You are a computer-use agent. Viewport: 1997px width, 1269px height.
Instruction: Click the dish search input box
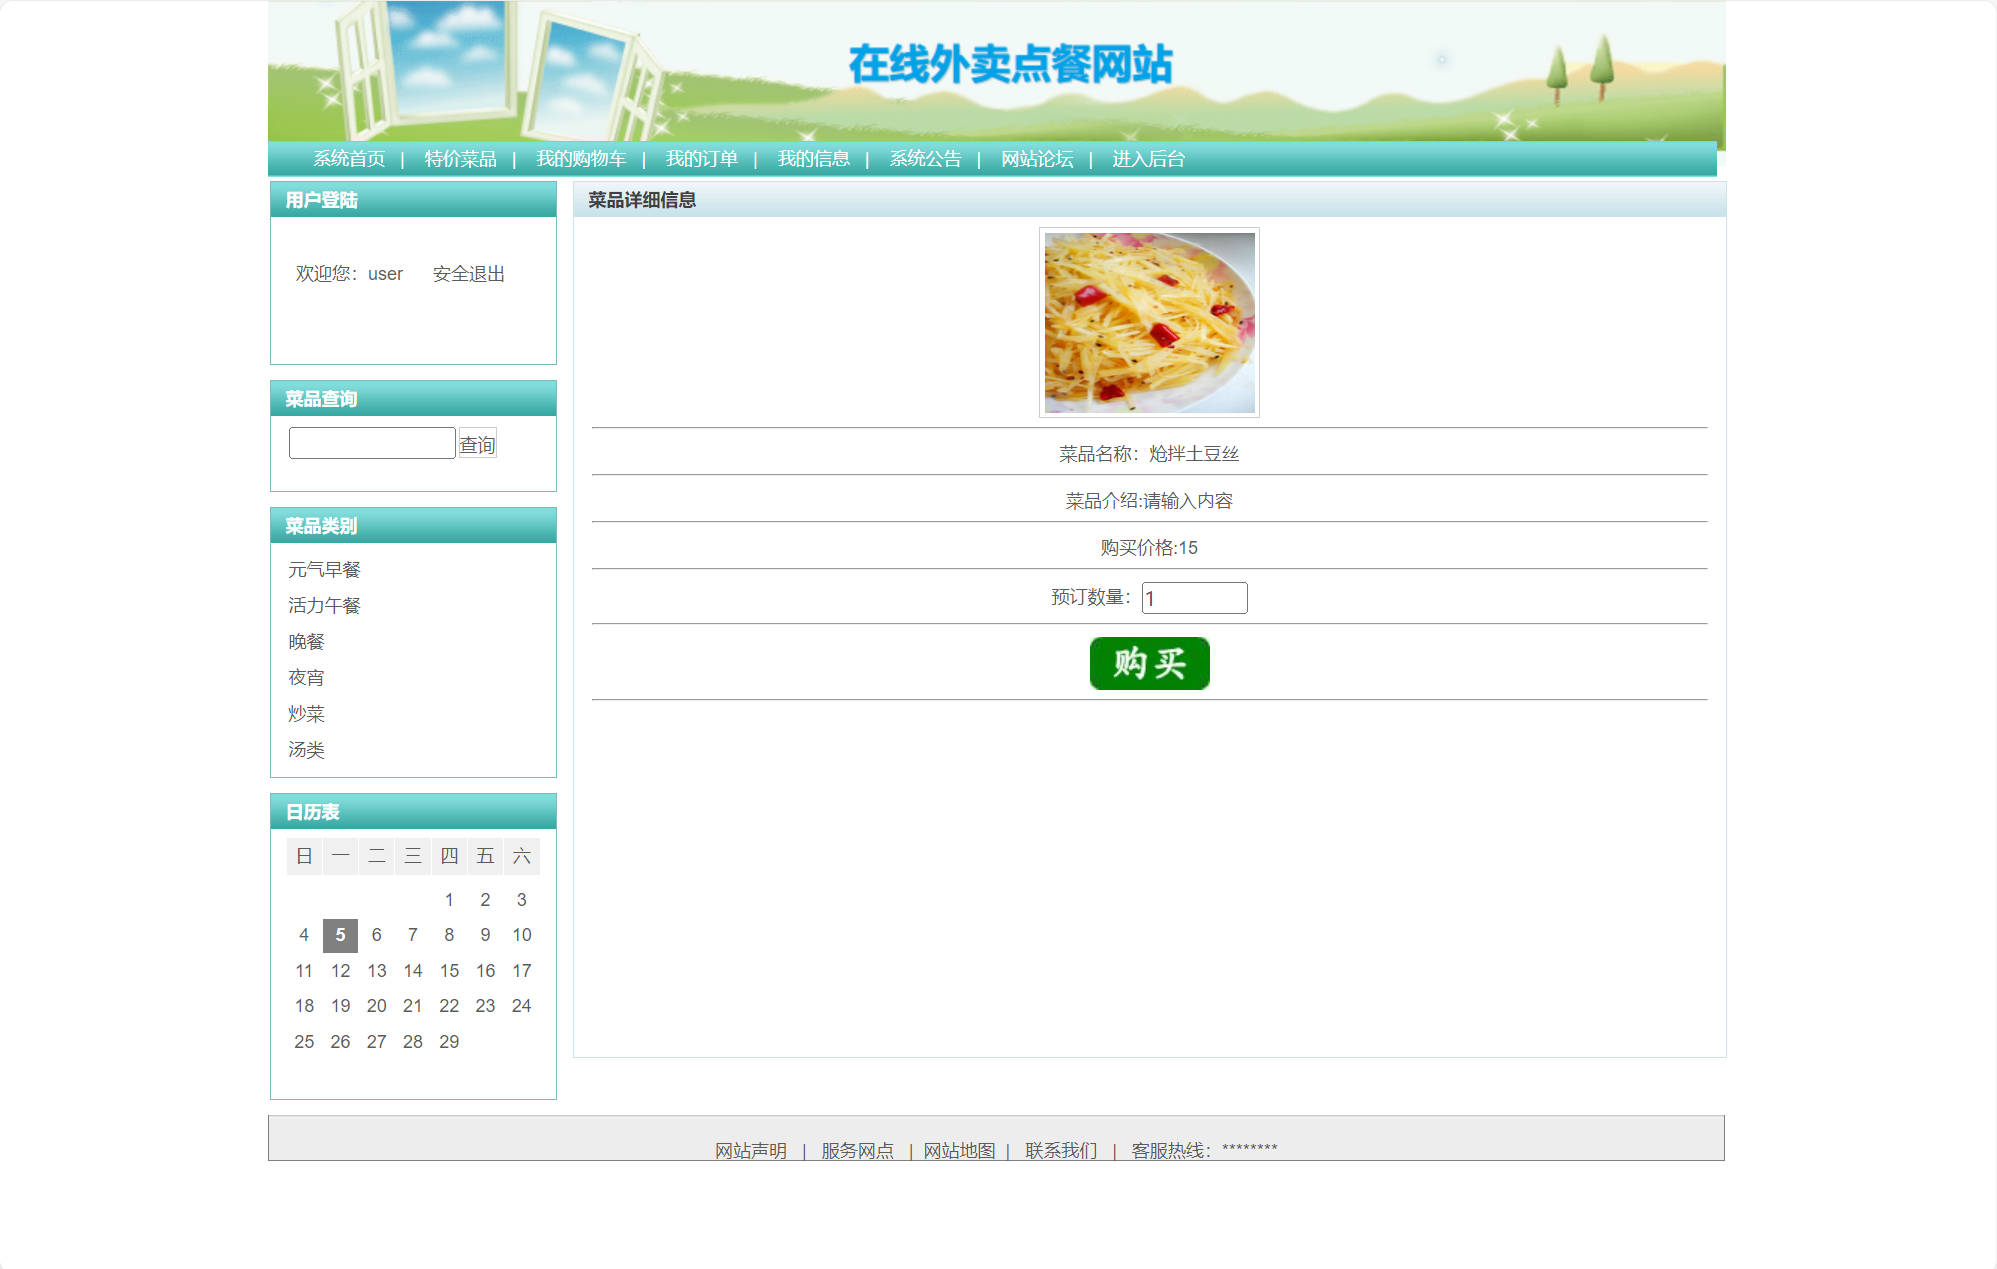(x=370, y=442)
